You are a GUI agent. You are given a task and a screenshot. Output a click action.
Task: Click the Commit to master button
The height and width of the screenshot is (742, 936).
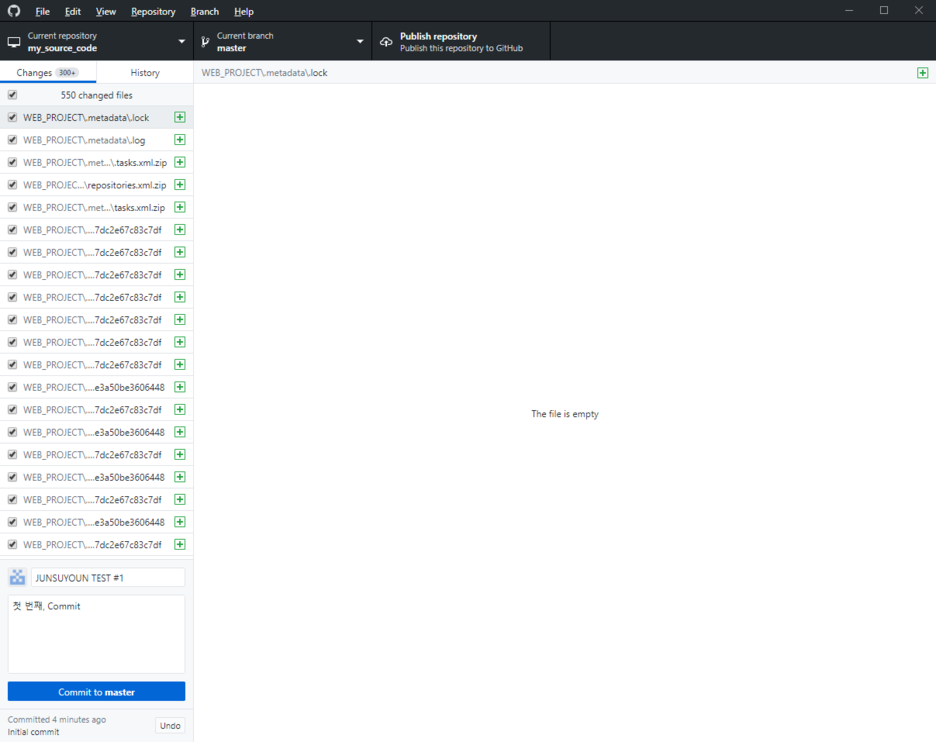pyautogui.click(x=96, y=691)
